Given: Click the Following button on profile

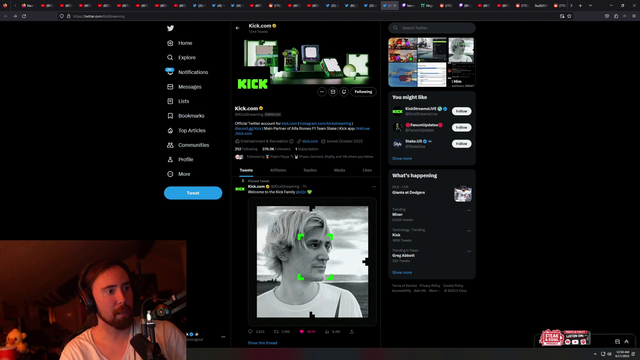Looking at the screenshot, I should (363, 92).
